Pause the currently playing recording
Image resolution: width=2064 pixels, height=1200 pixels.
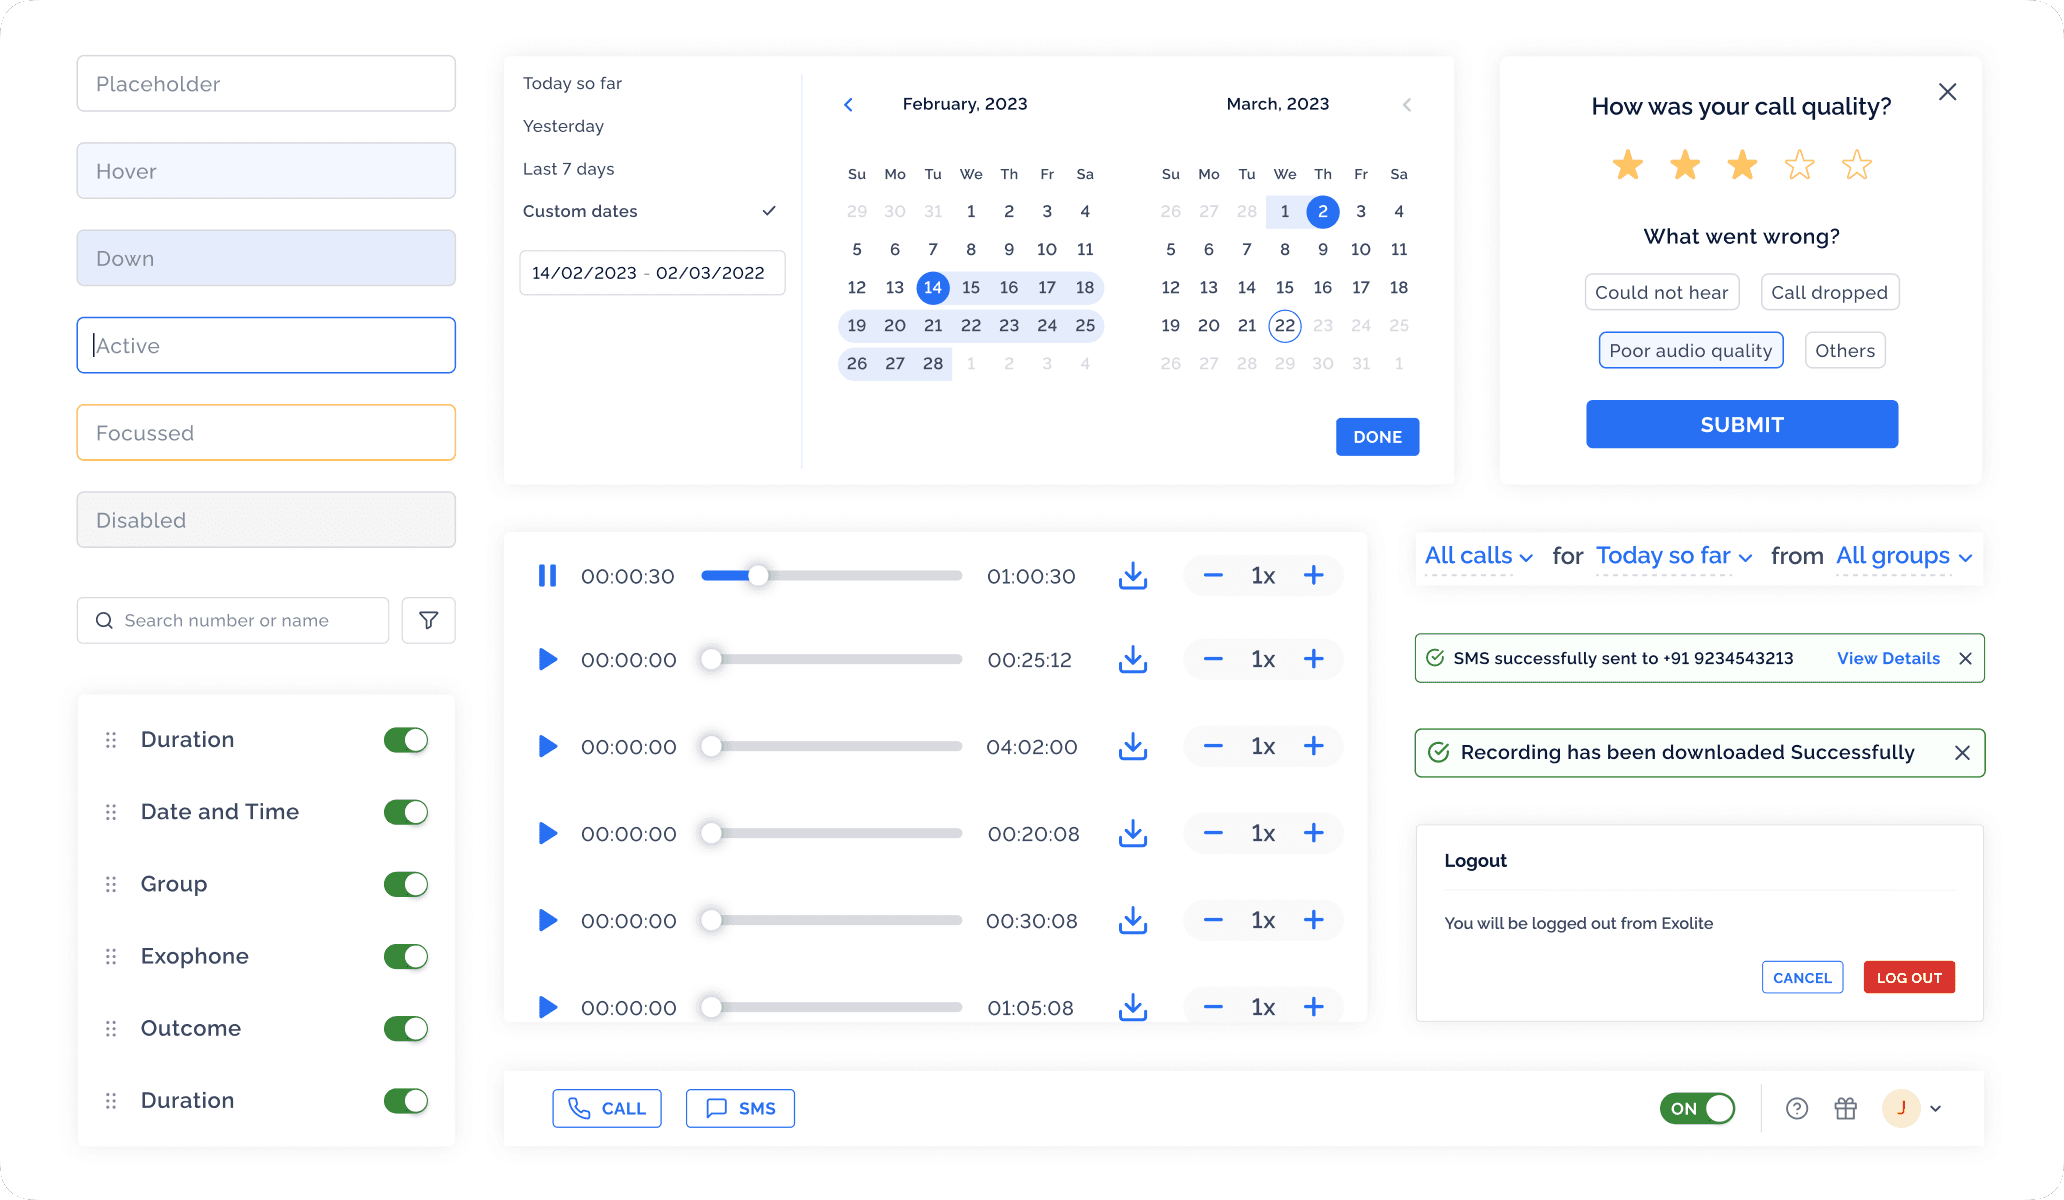tap(547, 576)
